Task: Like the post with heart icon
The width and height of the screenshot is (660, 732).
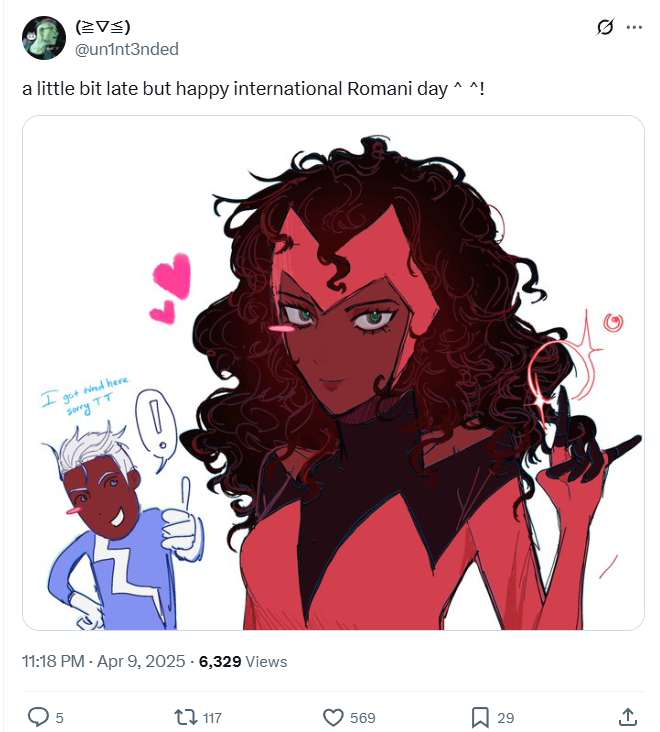Action: click(333, 718)
